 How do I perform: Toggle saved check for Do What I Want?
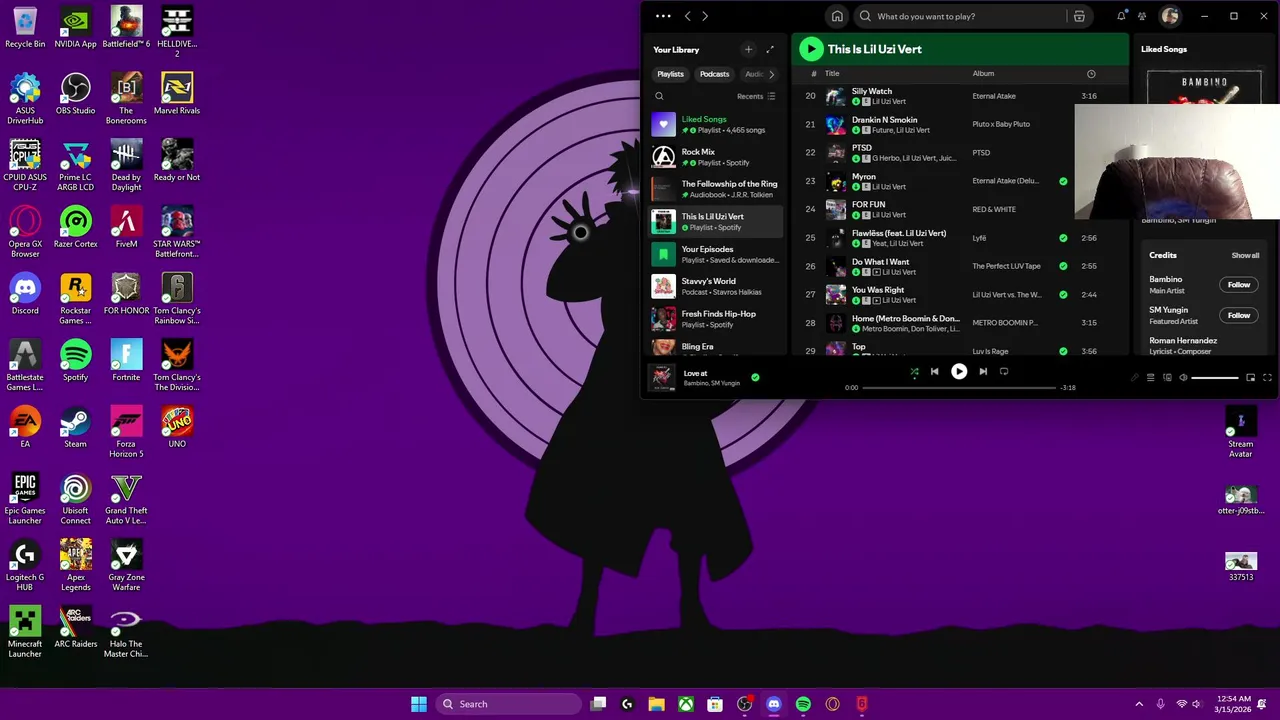point(1063,266)
